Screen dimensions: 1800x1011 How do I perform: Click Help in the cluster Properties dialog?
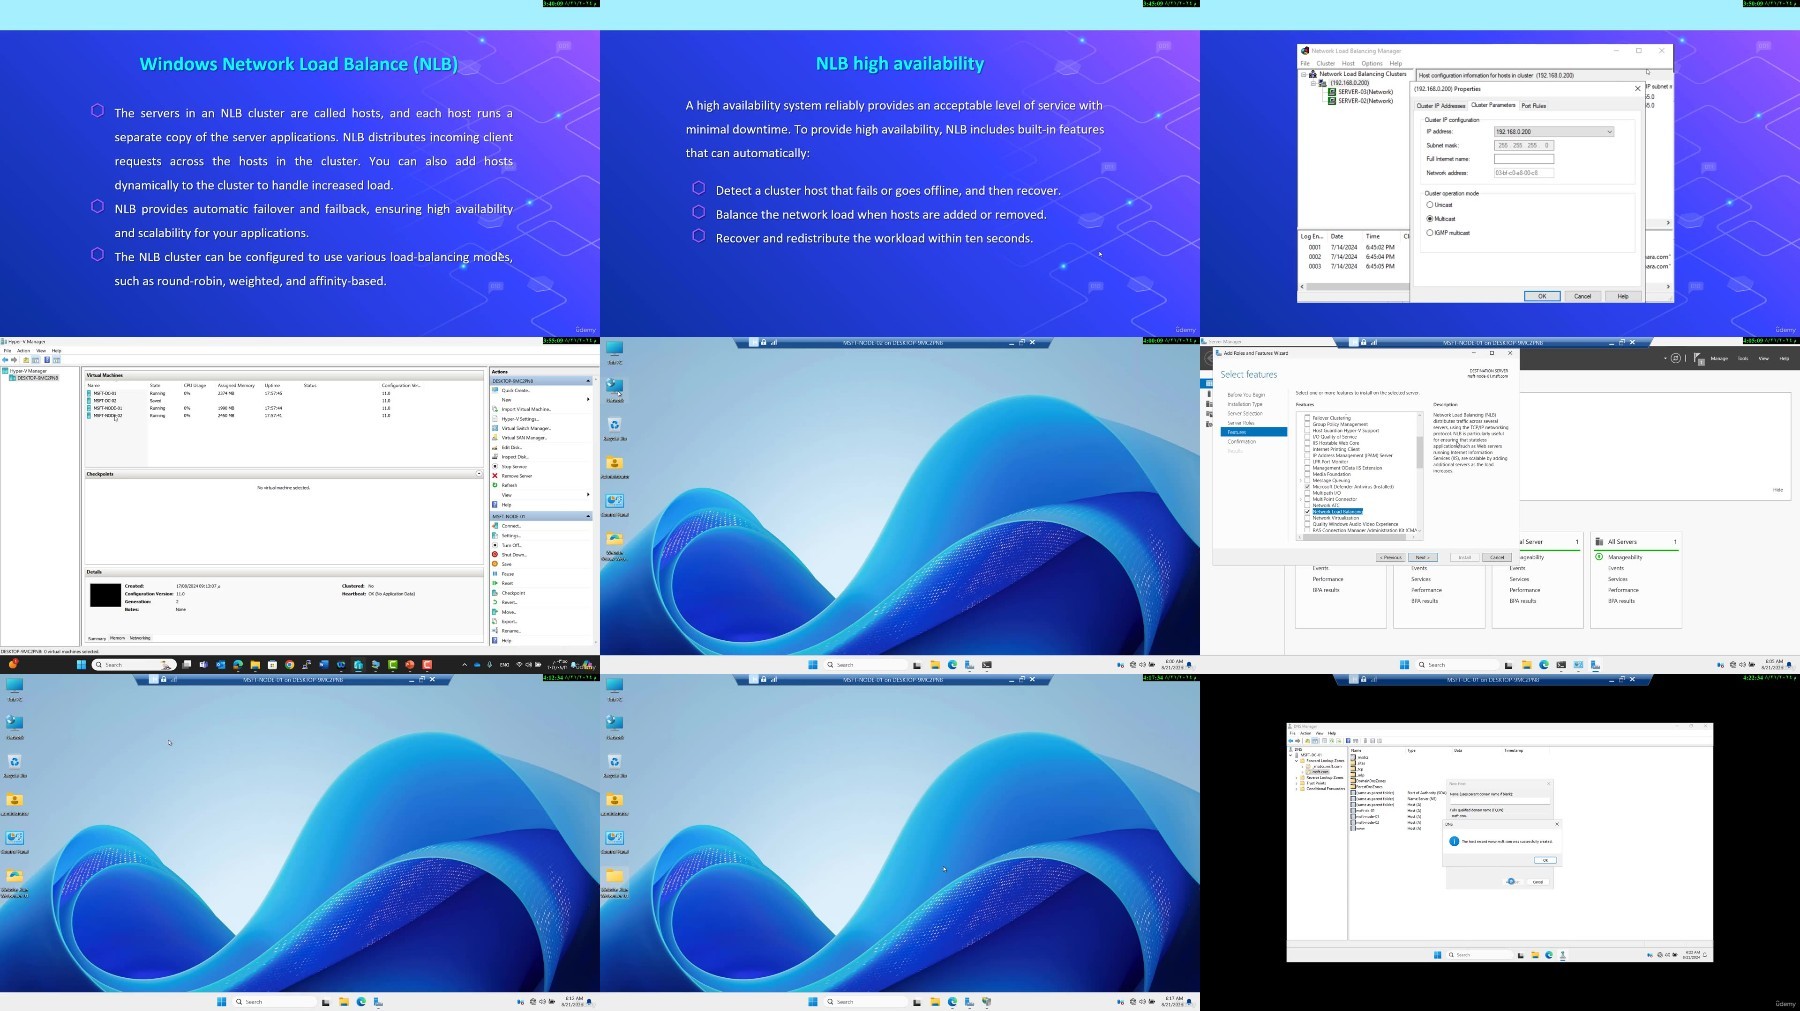(1623, 296)
